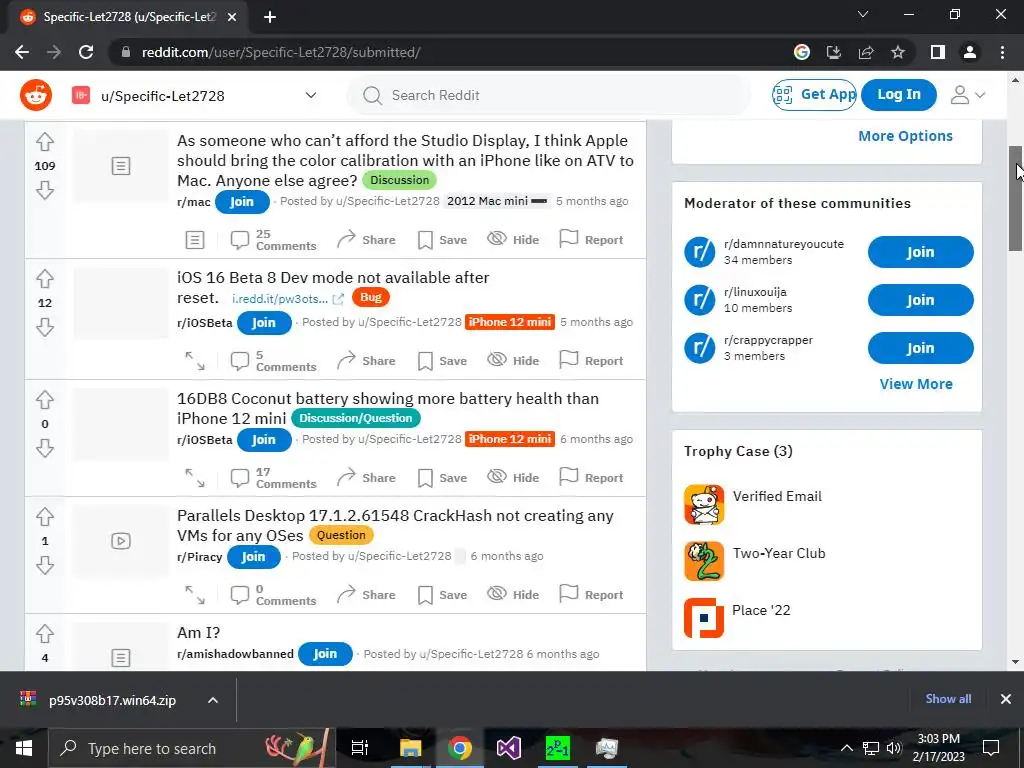The image size is (1024, 768).
Task: Open the Windows Start menu
Action: 24,748
